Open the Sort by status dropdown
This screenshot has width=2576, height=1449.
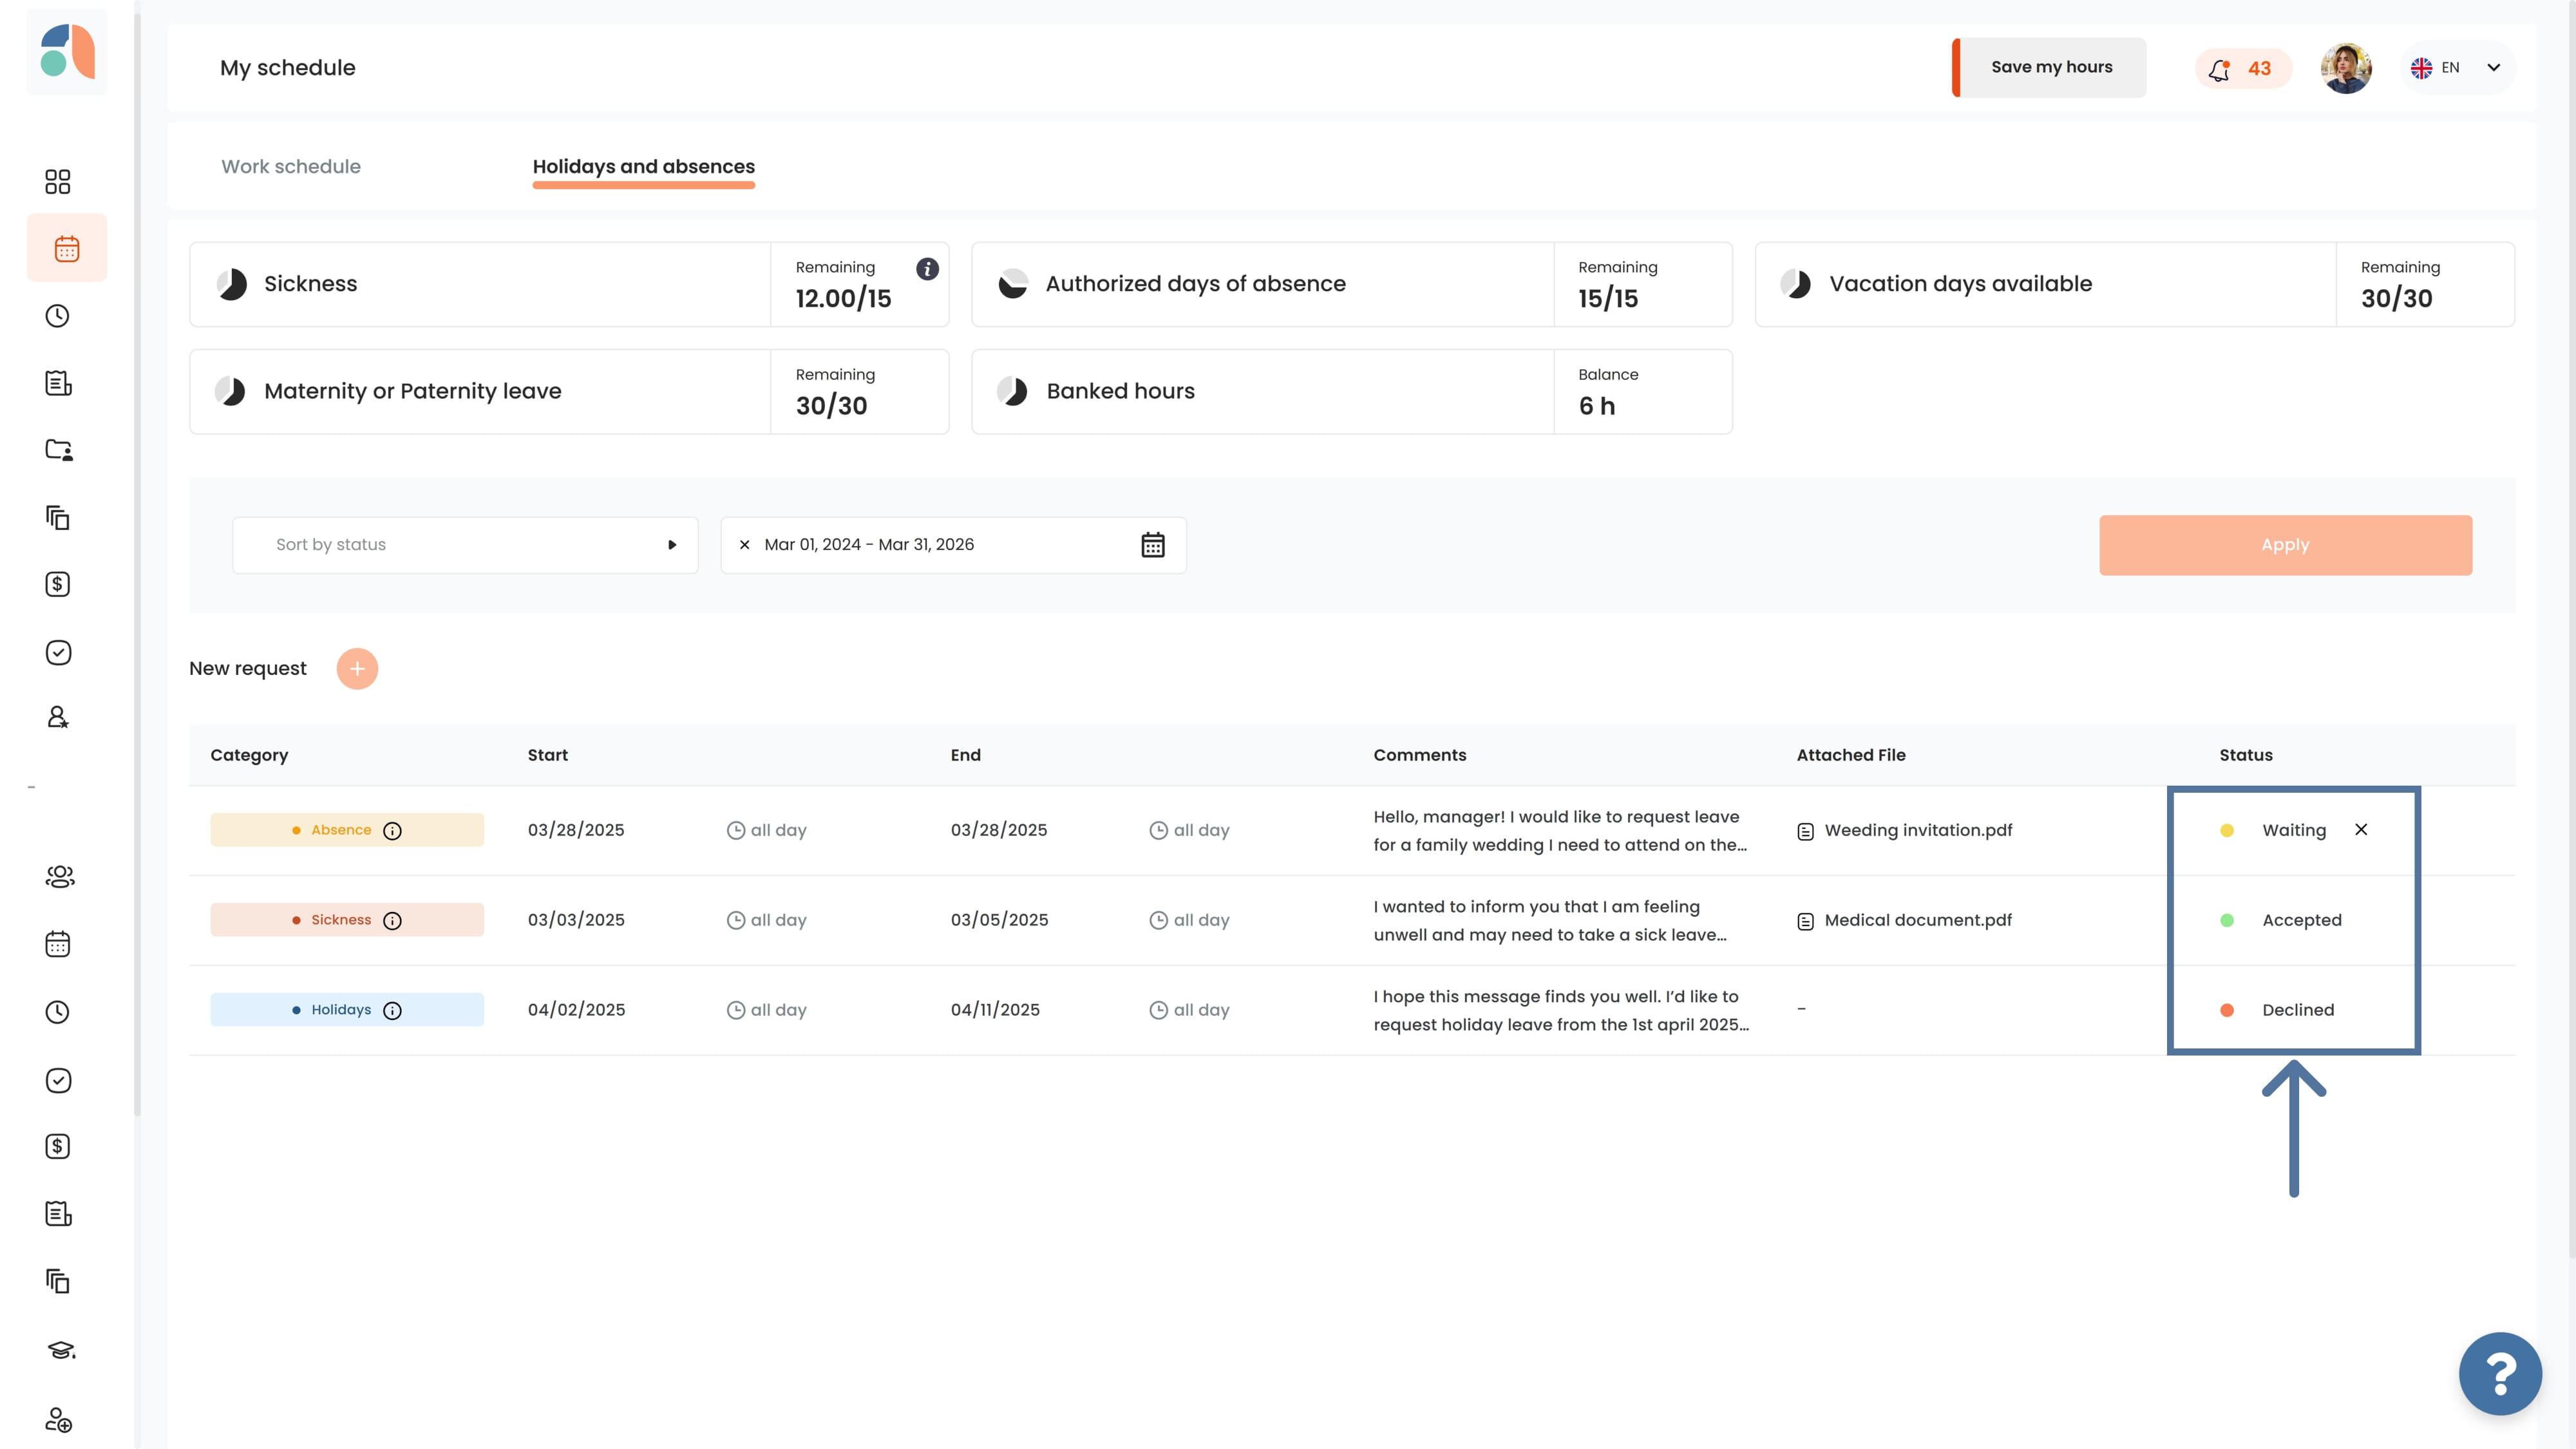[x=465, y=545]
